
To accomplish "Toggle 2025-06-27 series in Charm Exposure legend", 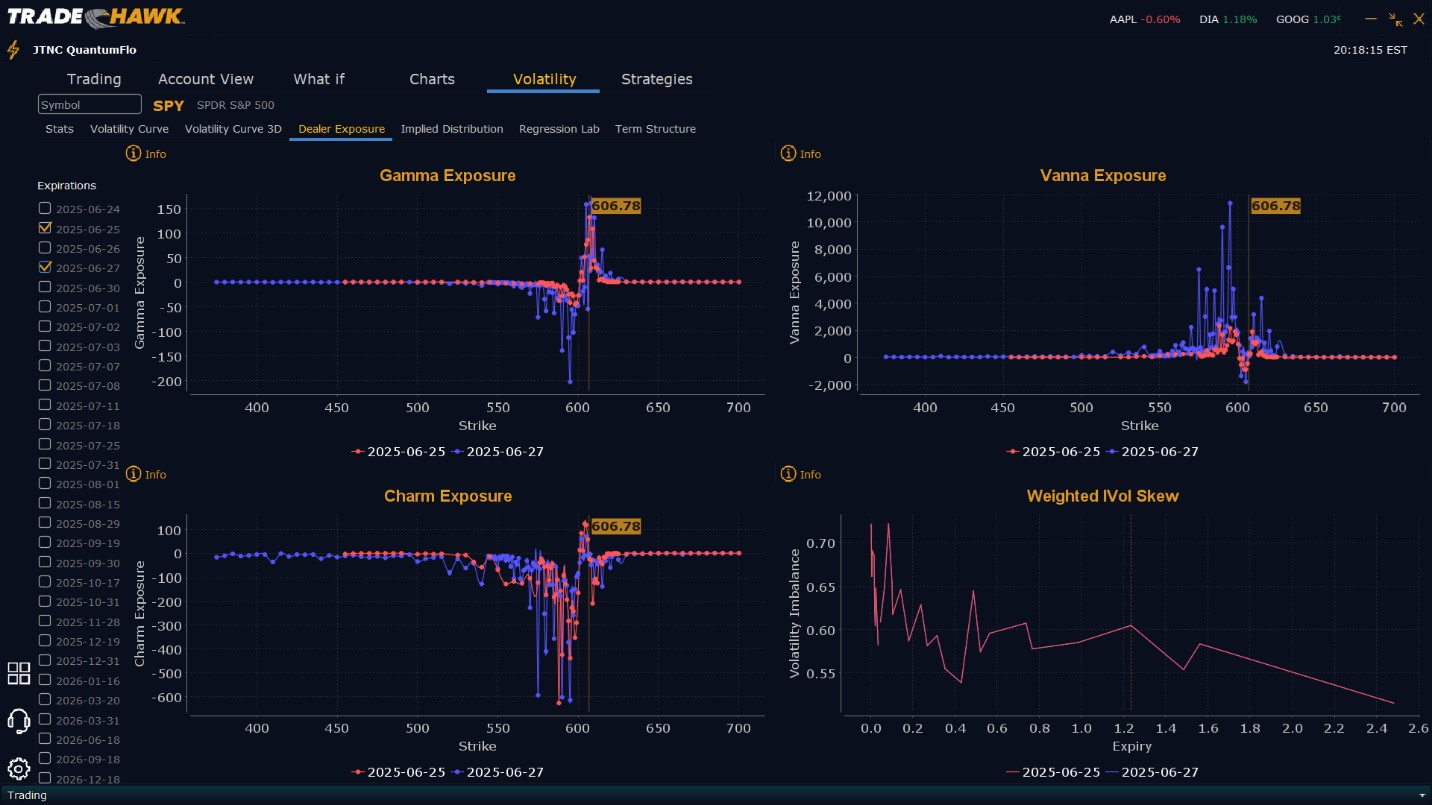I will [498, 771].
